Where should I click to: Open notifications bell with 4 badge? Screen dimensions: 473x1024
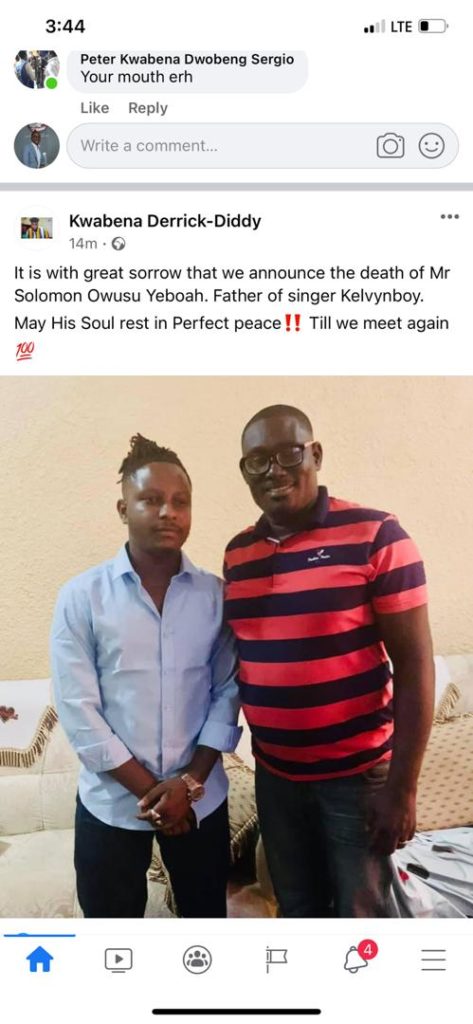(357, 958)
